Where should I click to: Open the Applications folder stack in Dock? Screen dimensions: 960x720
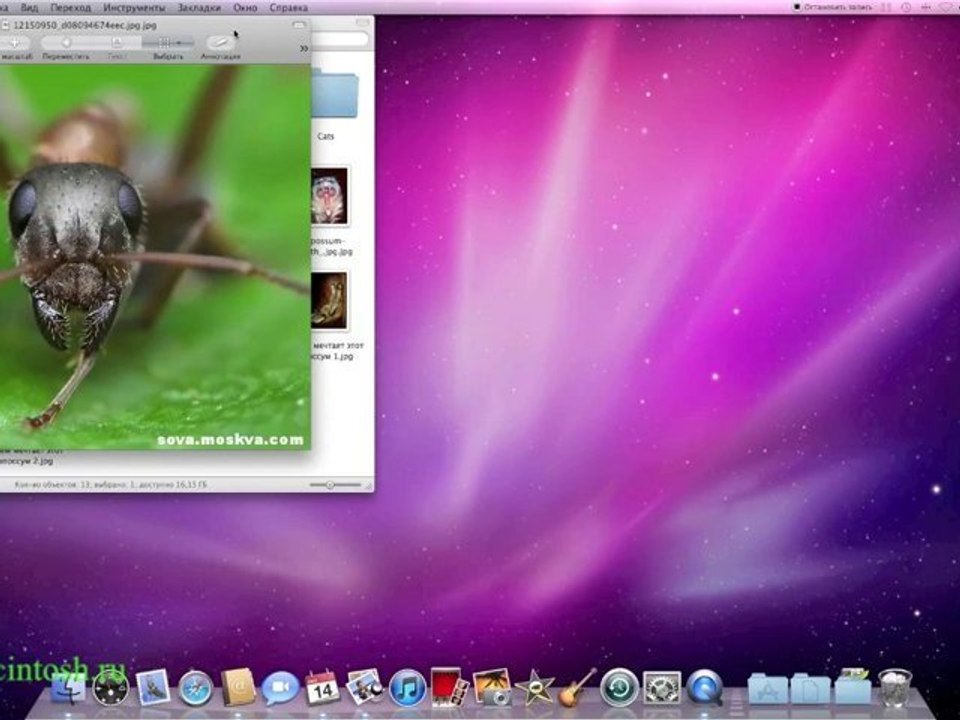767,689
